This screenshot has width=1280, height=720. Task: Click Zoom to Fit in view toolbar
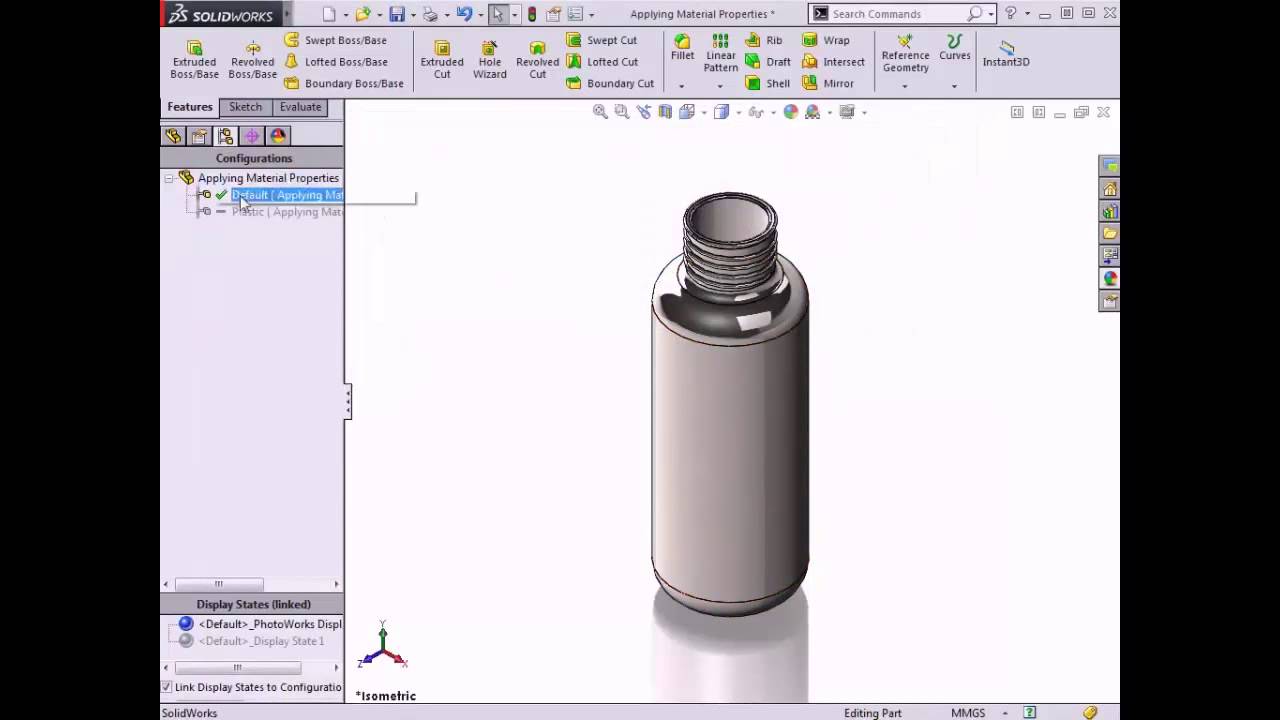coord(599,111)
